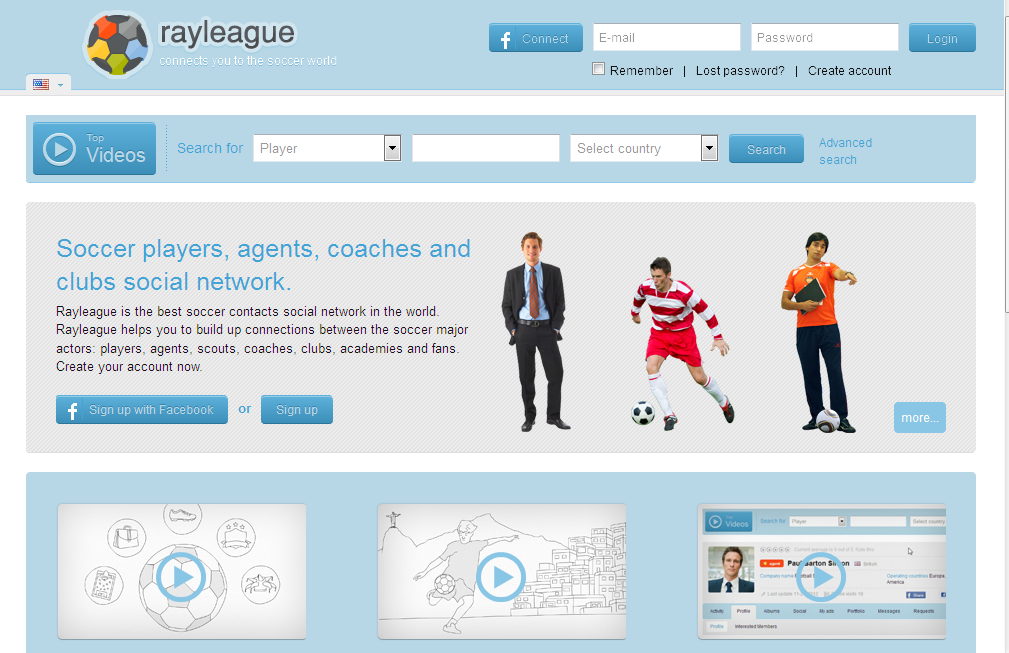Click the more... button in banner
1009x653 pixels.
pyautogui.click(x=919, y=418)
